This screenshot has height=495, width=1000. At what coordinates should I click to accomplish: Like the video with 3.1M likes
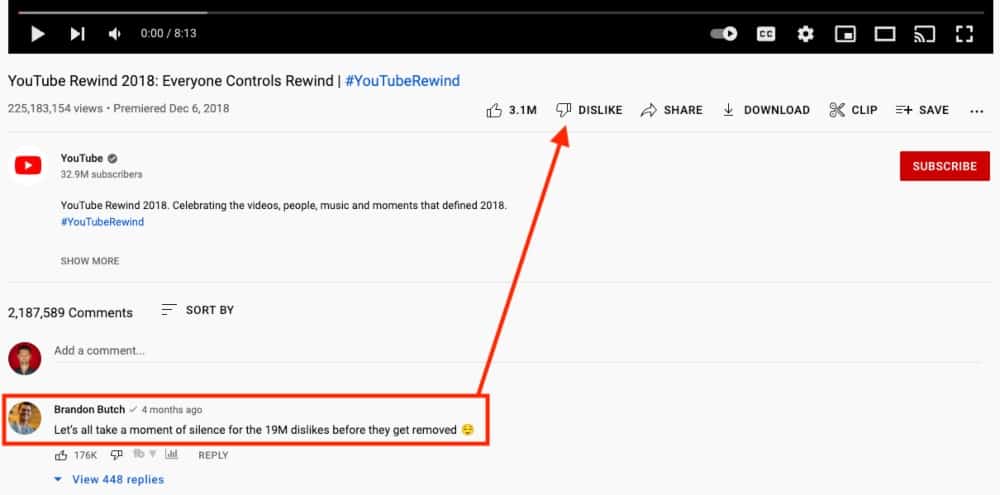point(511,110)
